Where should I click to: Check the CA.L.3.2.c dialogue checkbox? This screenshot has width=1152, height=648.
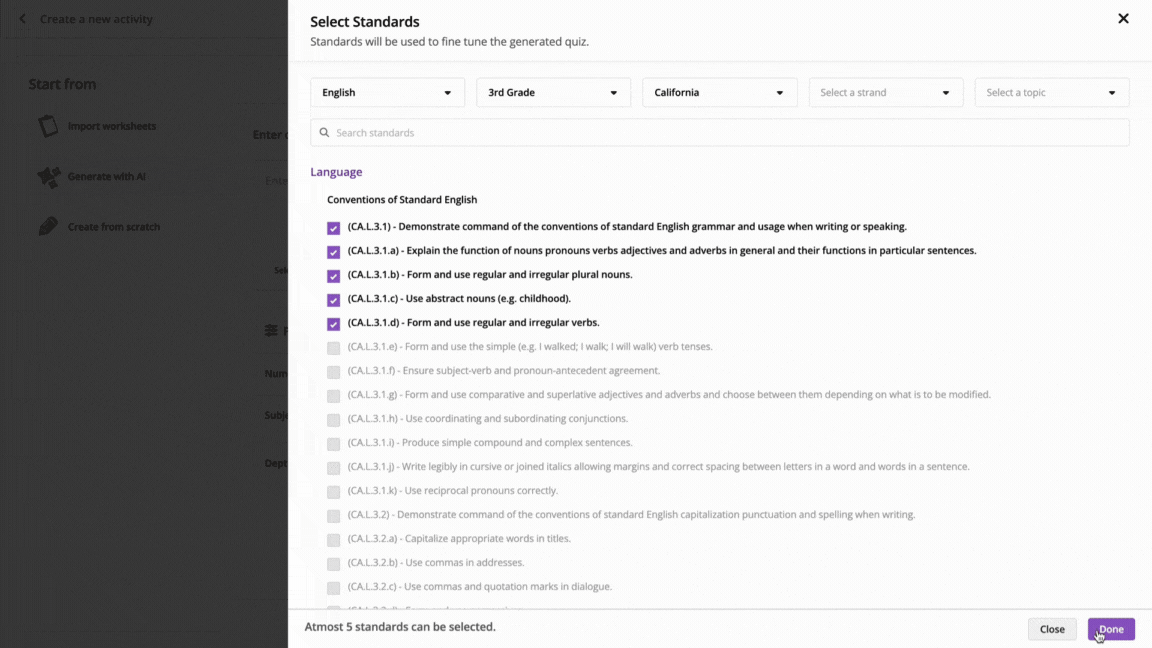click(x=334, y=588)
